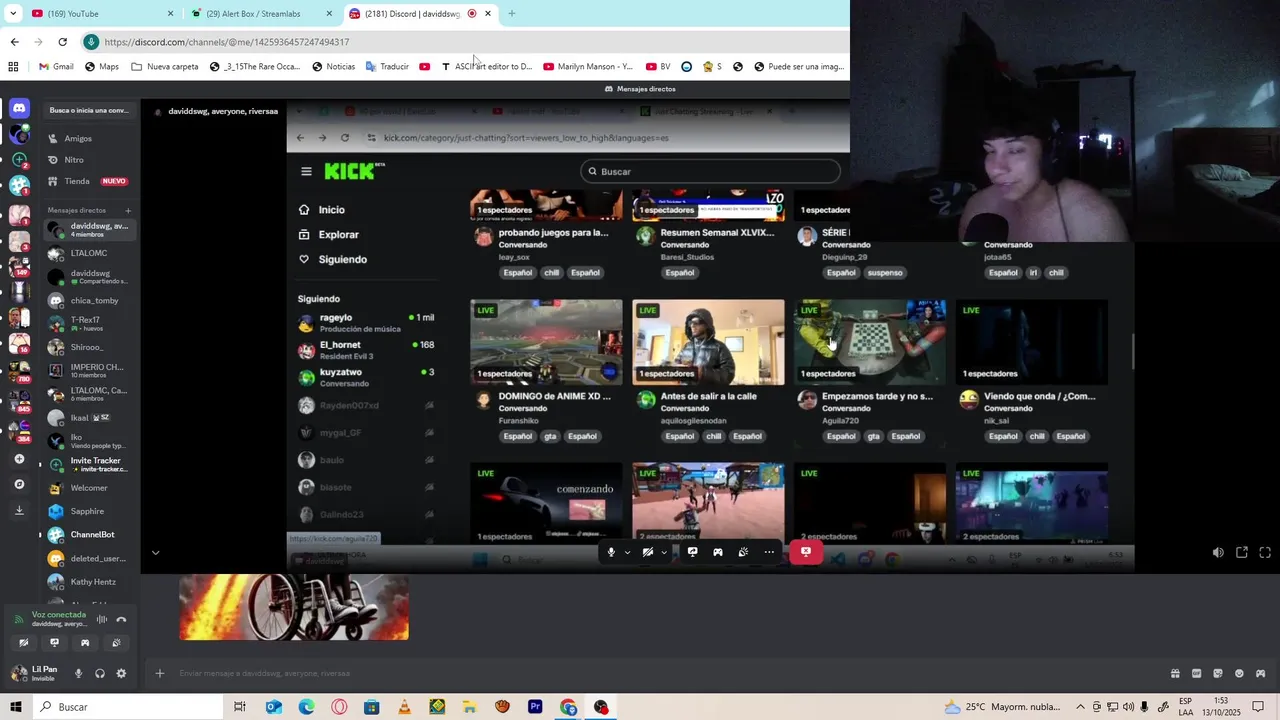Open Discord home direct messages icon
1280x720 pixels.
tap(19, 108)
